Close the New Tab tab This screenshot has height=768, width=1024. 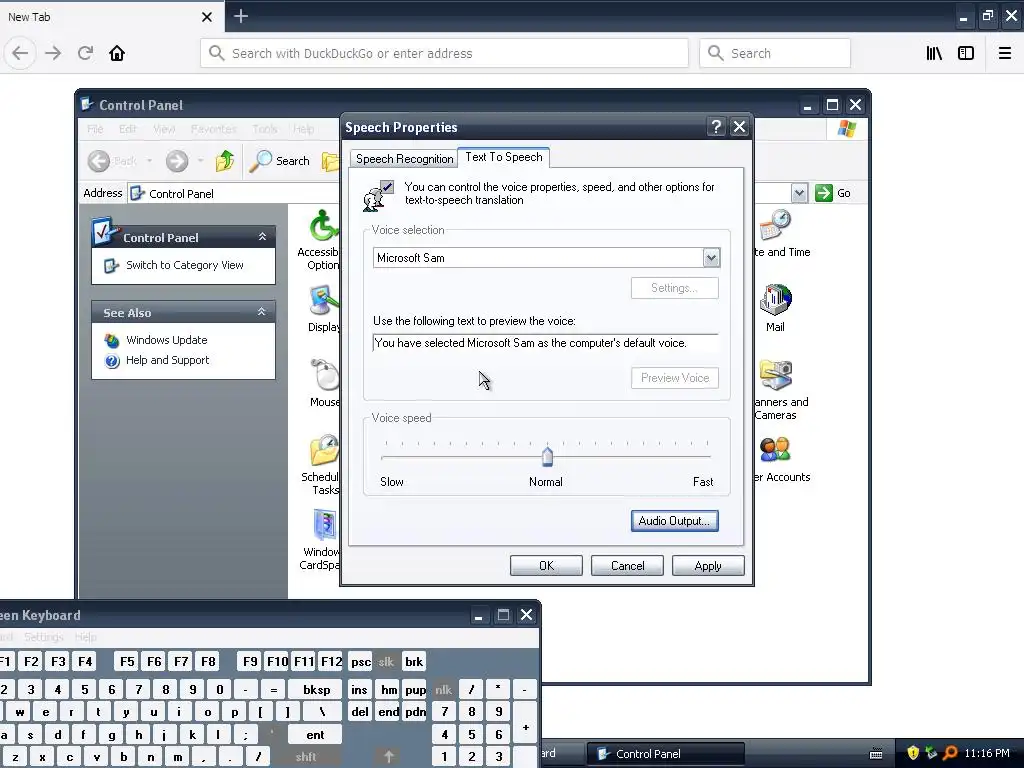206,17
